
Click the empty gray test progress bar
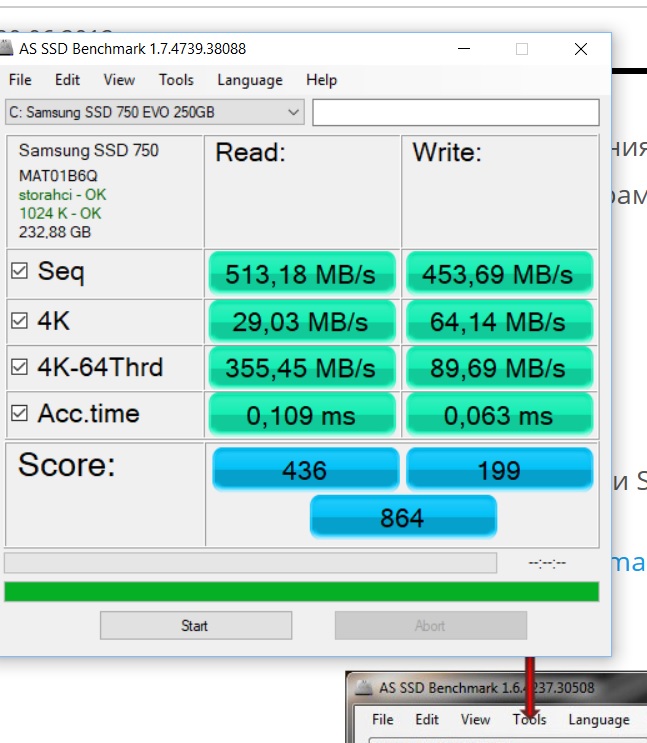(x=250, y=563)
